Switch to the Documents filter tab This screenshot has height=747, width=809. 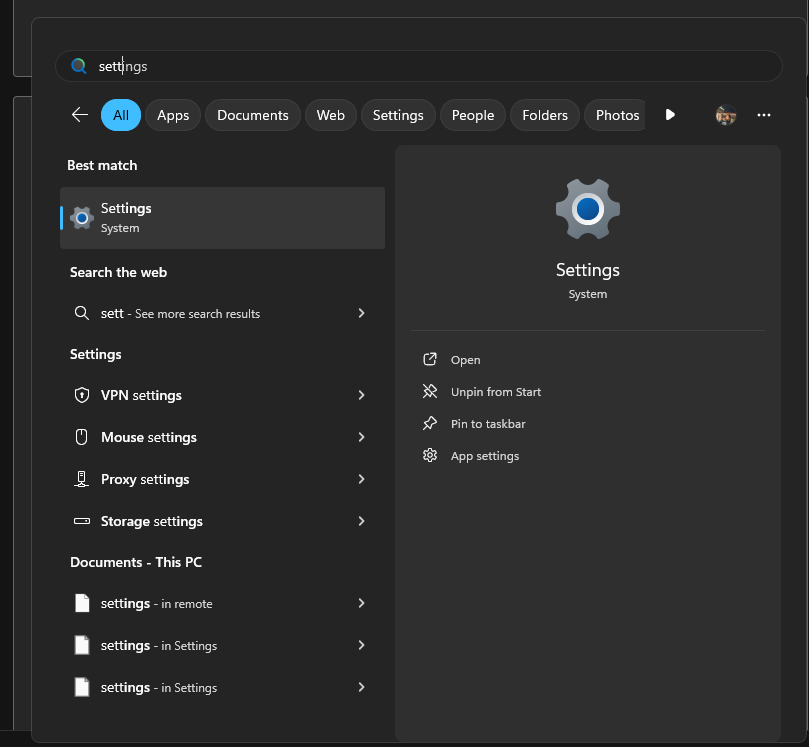253,115
